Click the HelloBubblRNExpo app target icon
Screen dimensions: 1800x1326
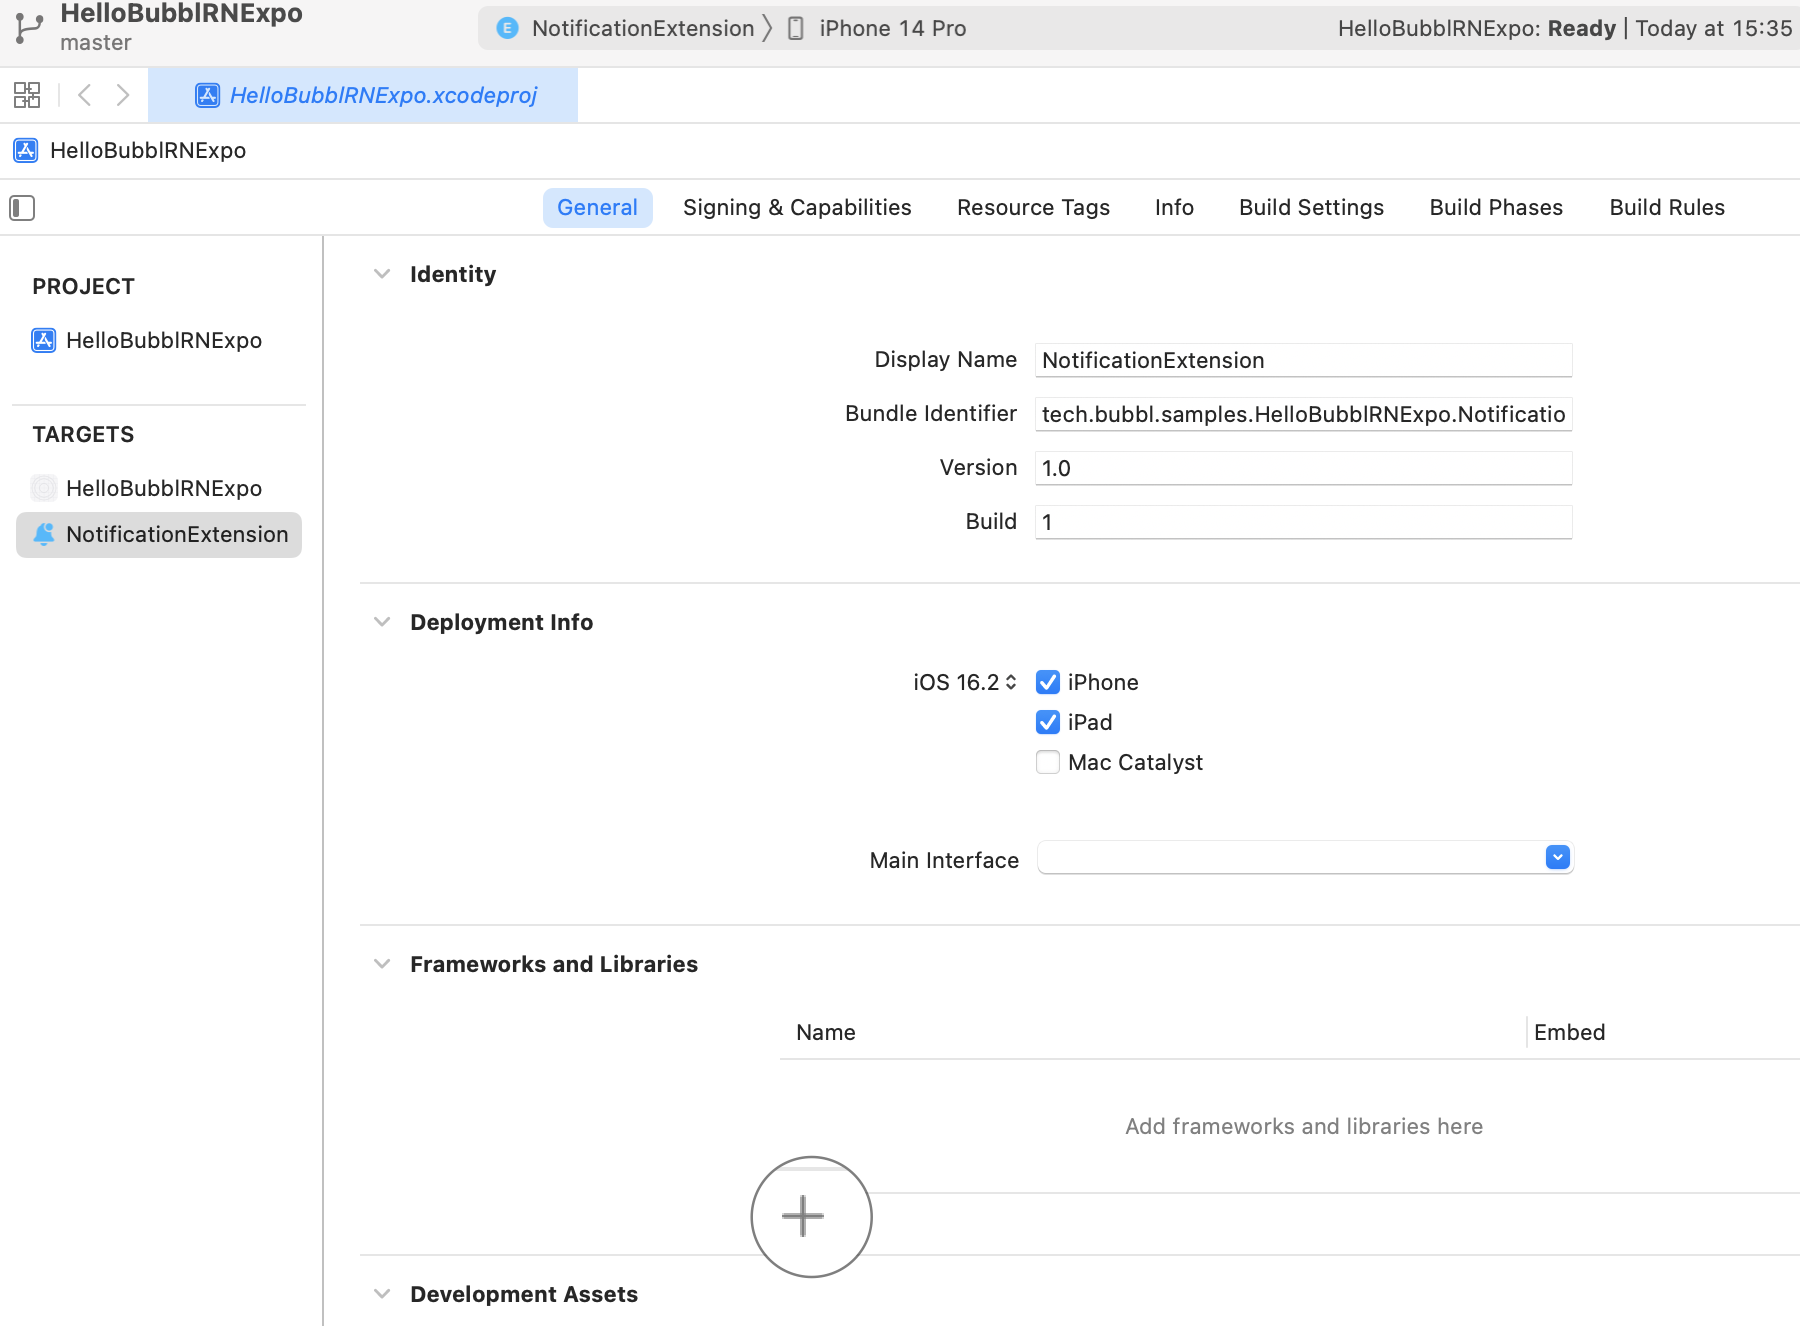coord(44,488)
